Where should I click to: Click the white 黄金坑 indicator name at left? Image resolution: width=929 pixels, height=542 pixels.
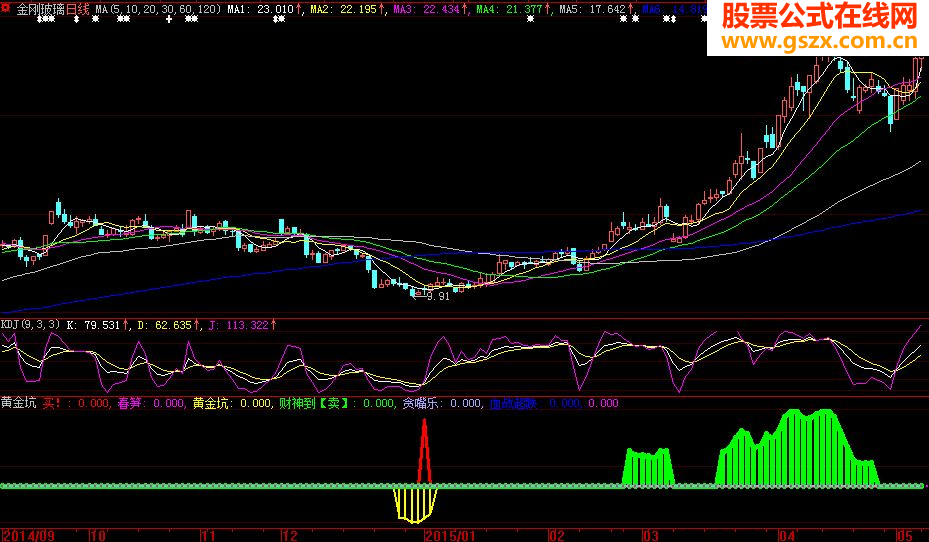(18, 403)
